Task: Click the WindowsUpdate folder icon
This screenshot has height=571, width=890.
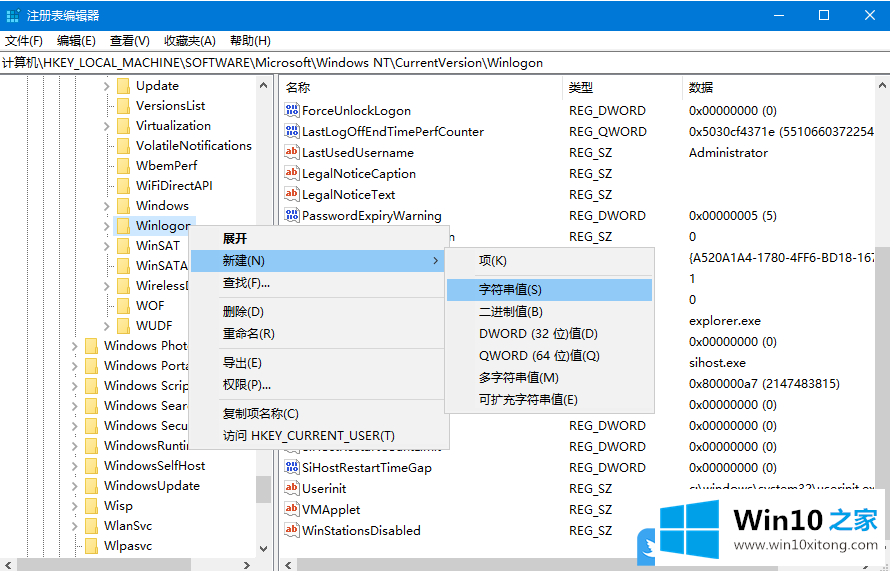Action: coord(91,486)
